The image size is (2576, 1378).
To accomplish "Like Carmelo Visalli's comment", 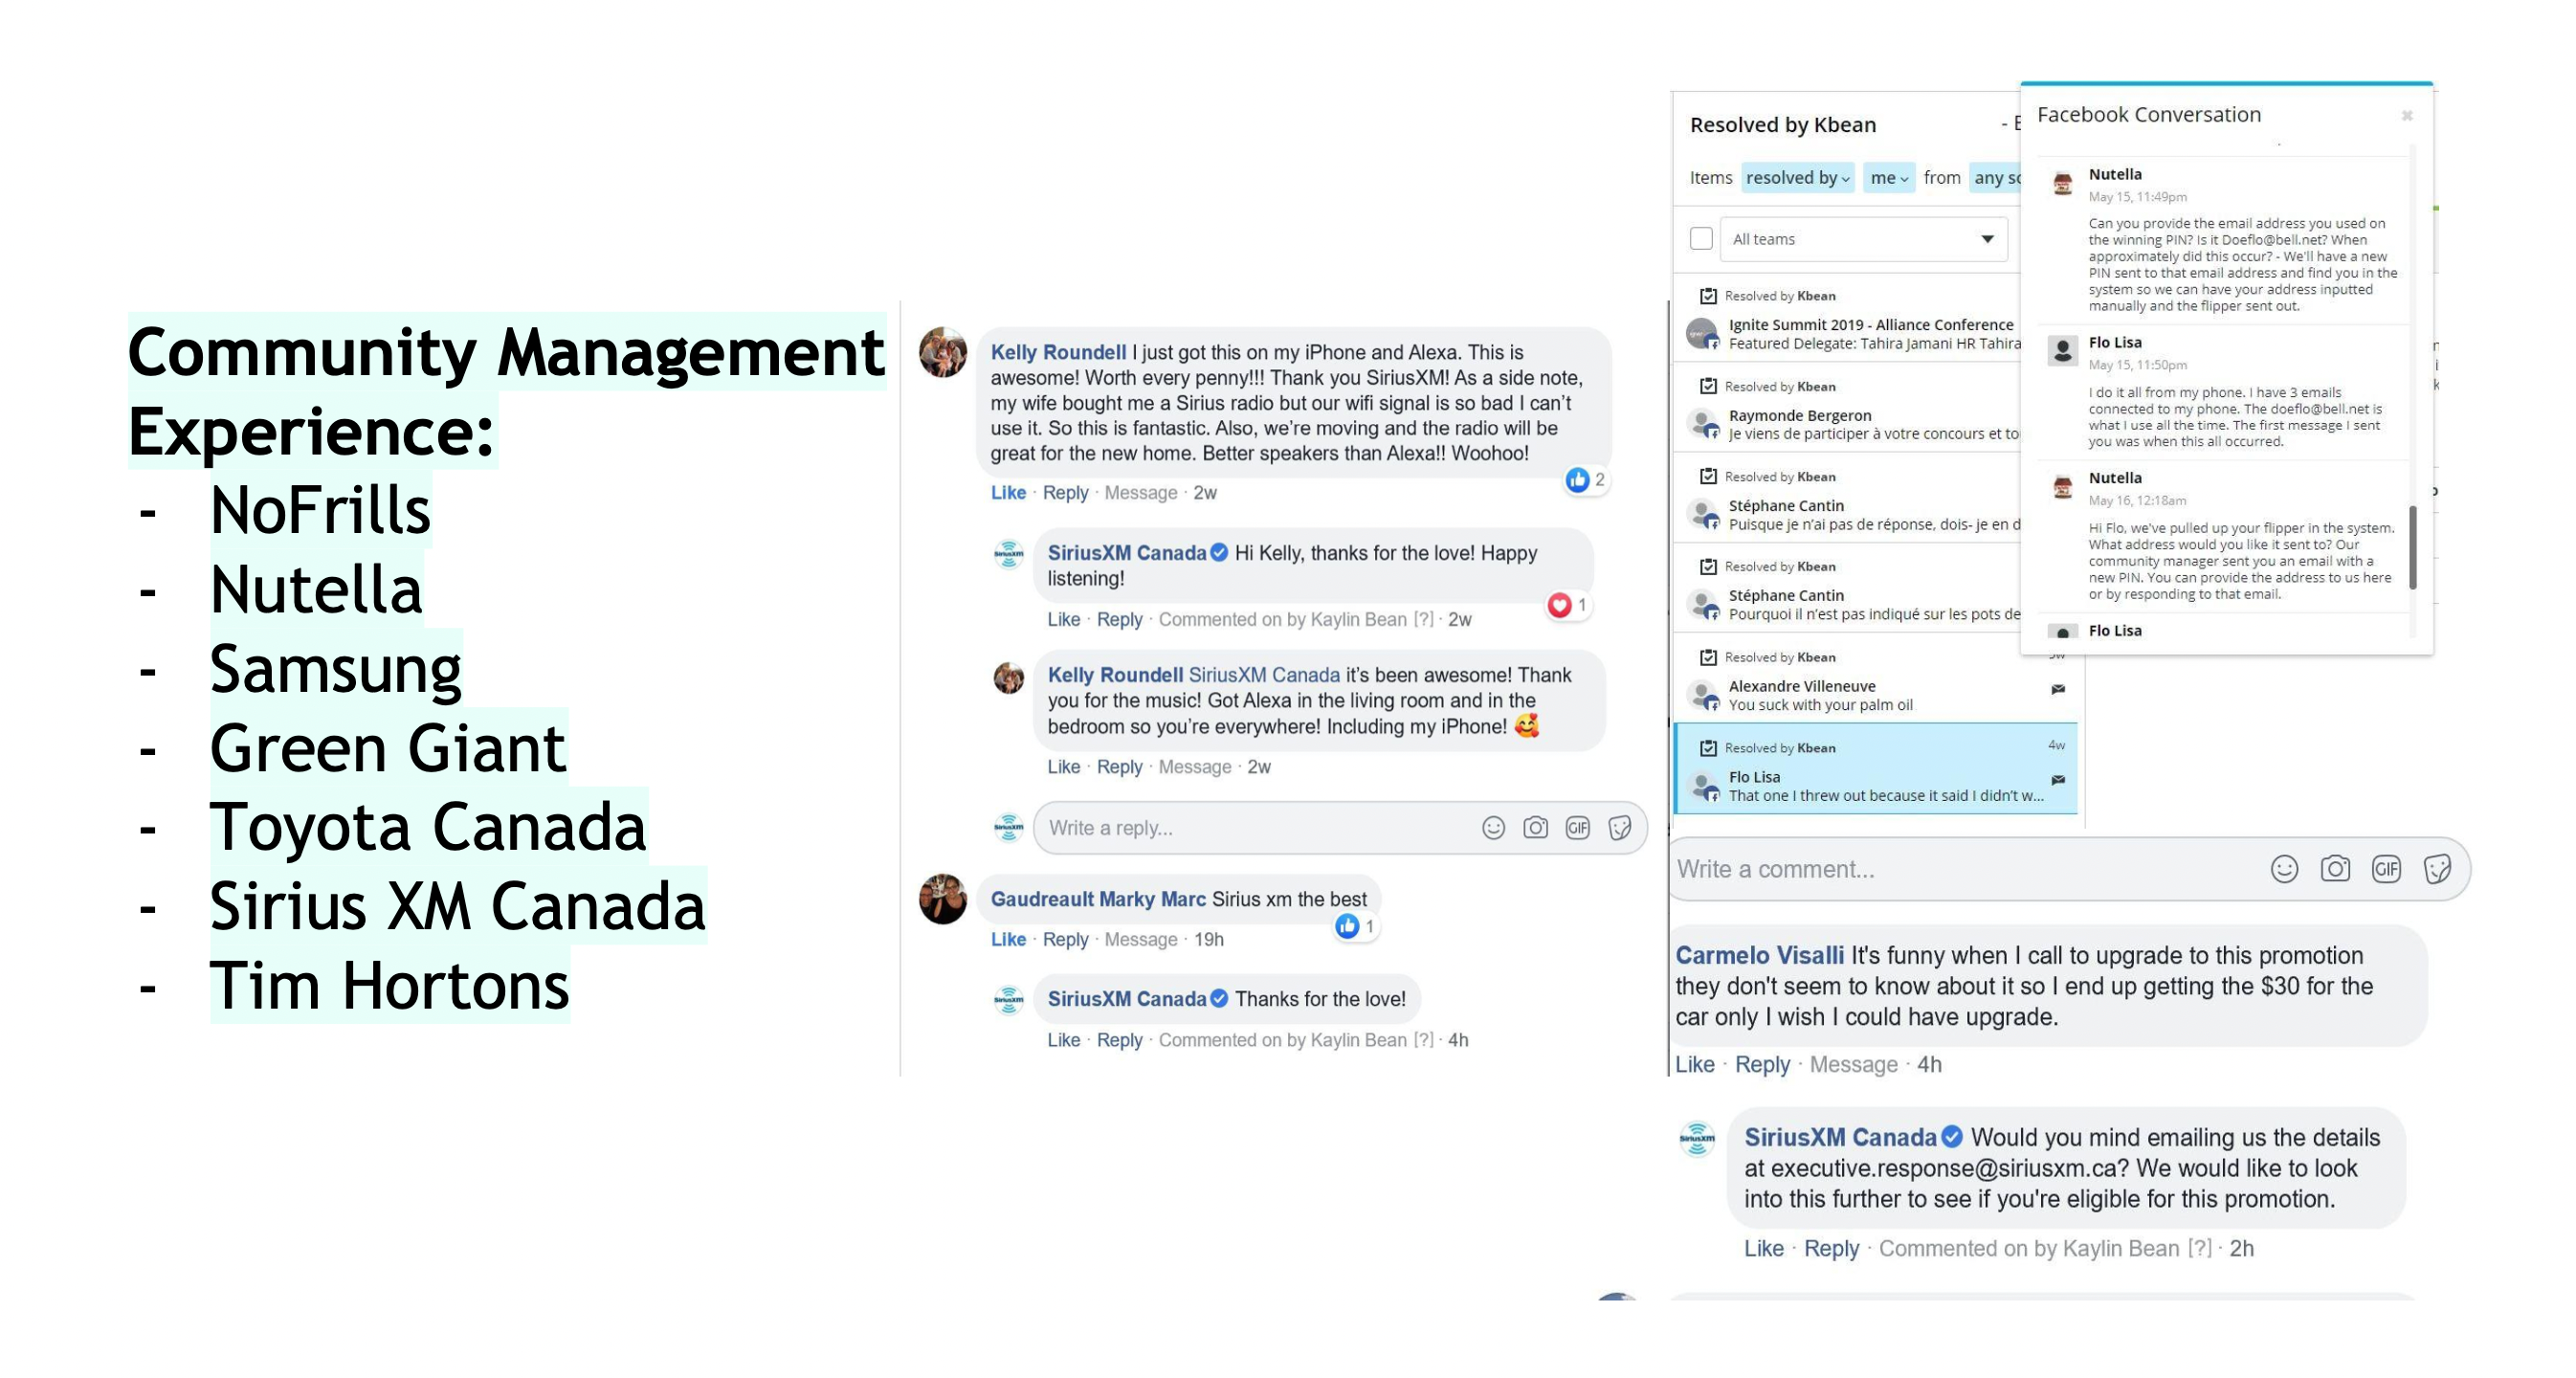I will (x=1694, y=1065).
